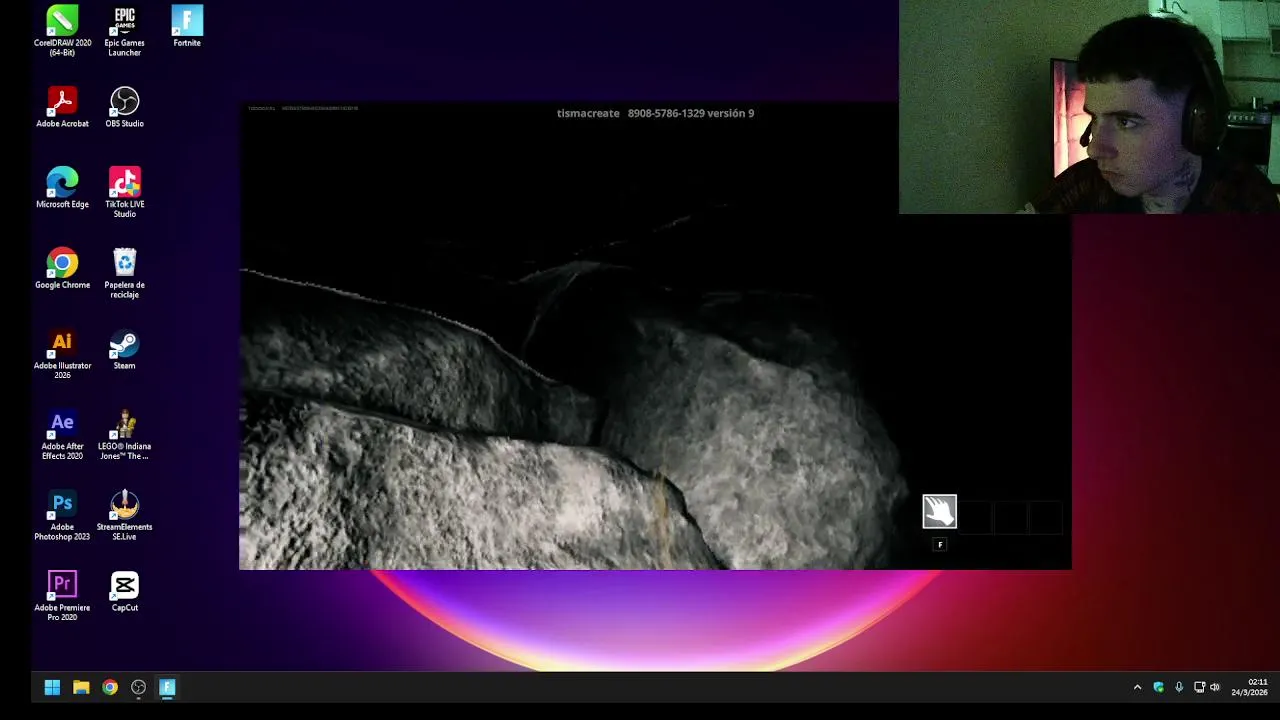Image resolution: width=1280 pixels, height=720 pixels.
Task: Open Windows Security tray icon
Action: (1158, 687)
